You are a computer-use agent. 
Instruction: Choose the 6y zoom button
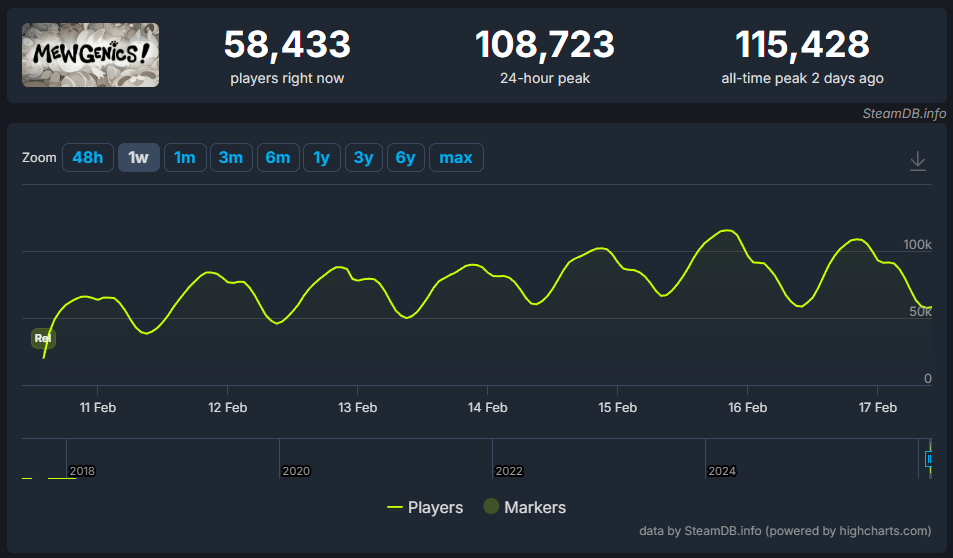(405, 157)
